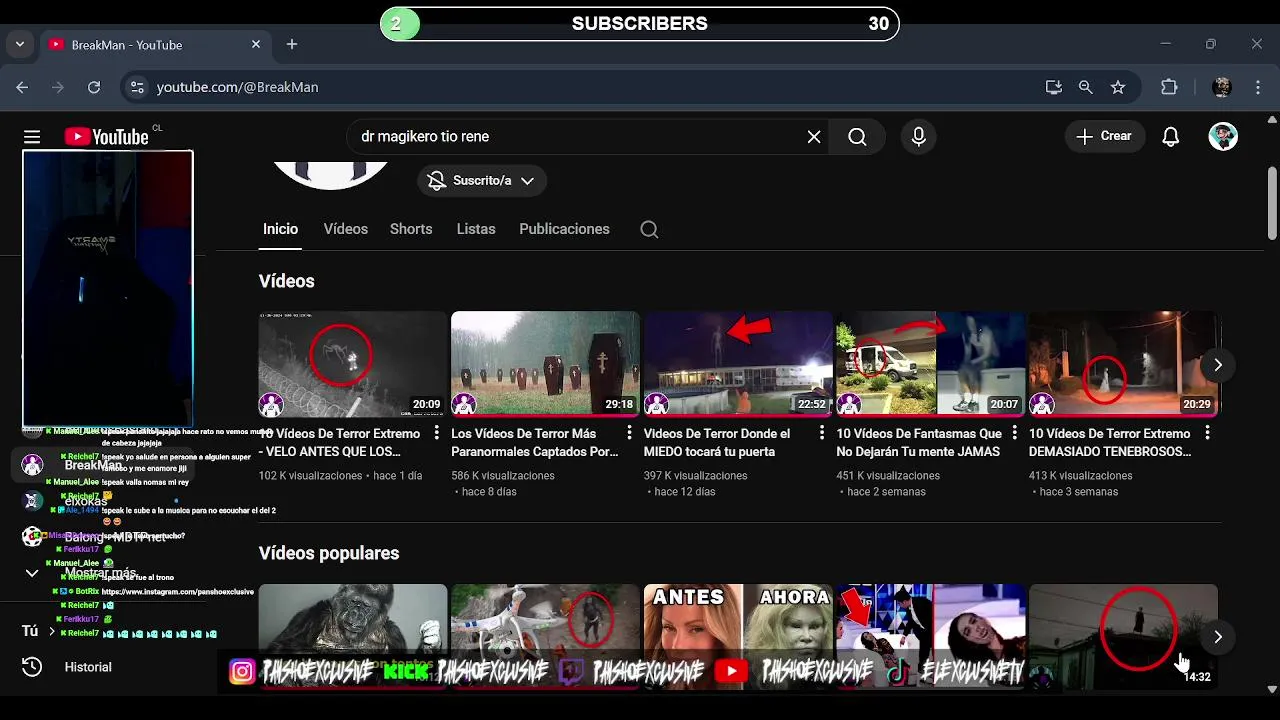Open Chrome extensions puzzle icon

[x=1169, y=88]
